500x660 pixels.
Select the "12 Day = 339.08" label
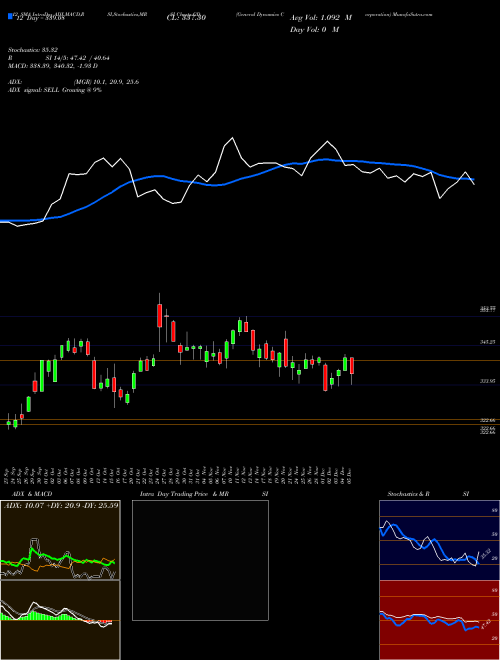40,18
